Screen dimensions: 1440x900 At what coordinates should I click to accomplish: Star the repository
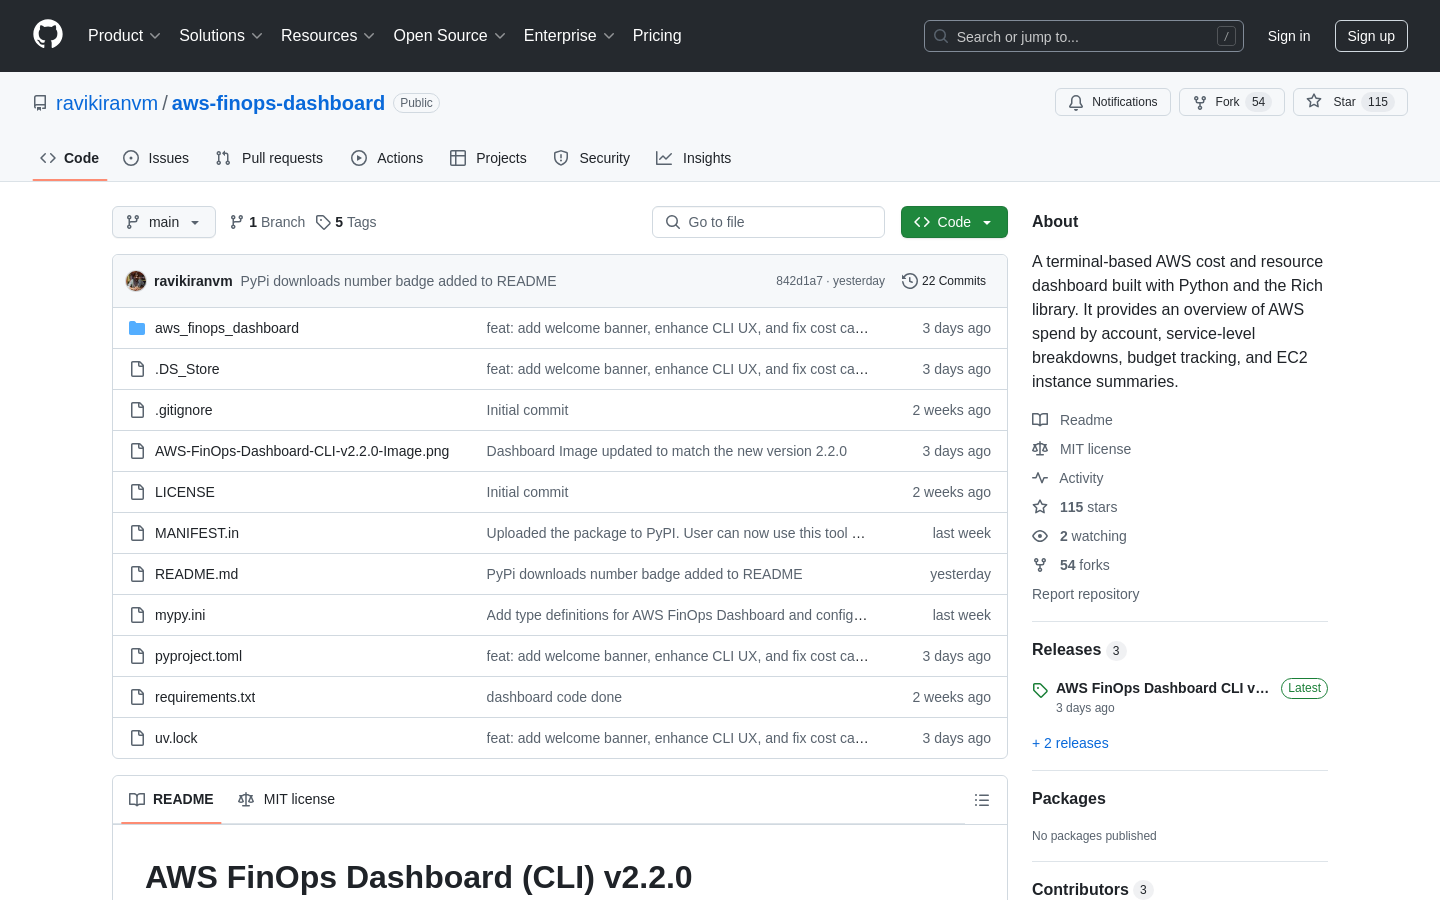[1350, 102]
